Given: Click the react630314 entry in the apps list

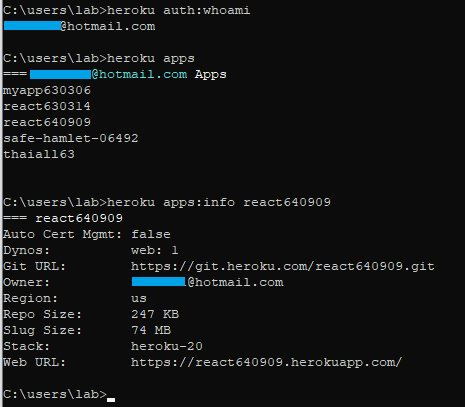Looking at the screenshot, I should click(x=47, y=106).
